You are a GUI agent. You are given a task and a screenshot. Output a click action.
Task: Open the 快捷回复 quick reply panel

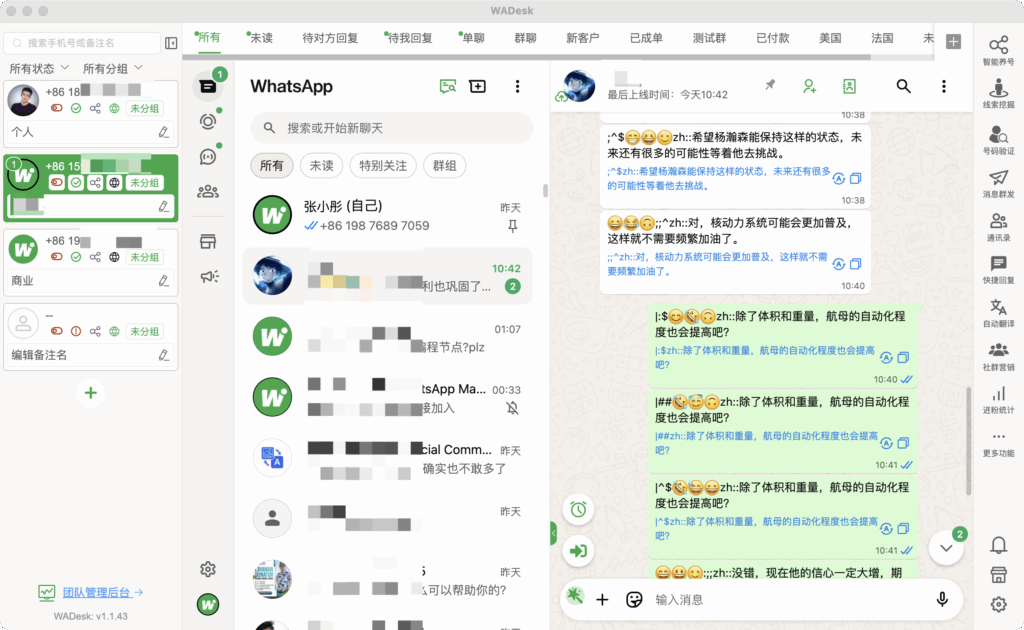(x=998, y=269)
